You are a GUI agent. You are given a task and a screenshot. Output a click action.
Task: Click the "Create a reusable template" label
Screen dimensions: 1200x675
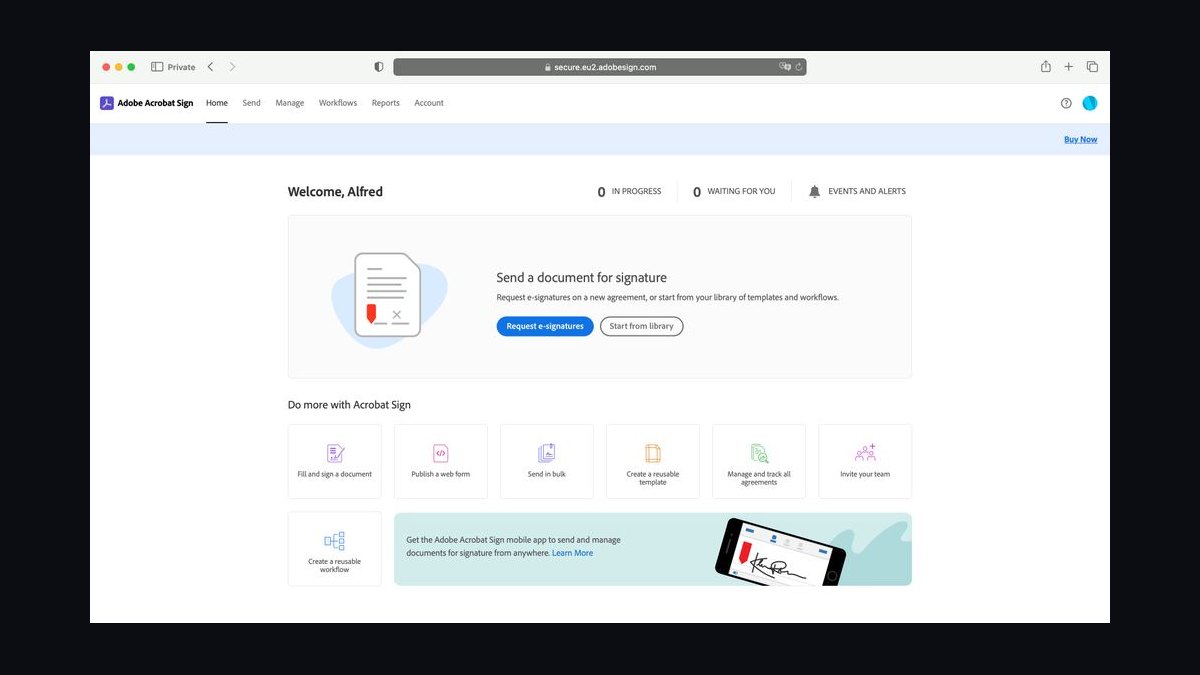pos(653,478)
